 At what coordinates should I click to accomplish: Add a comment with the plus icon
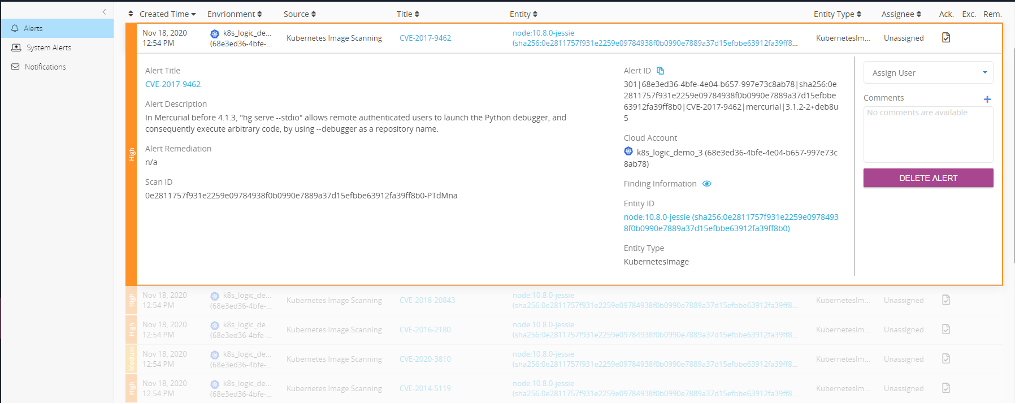coord(987,99)
